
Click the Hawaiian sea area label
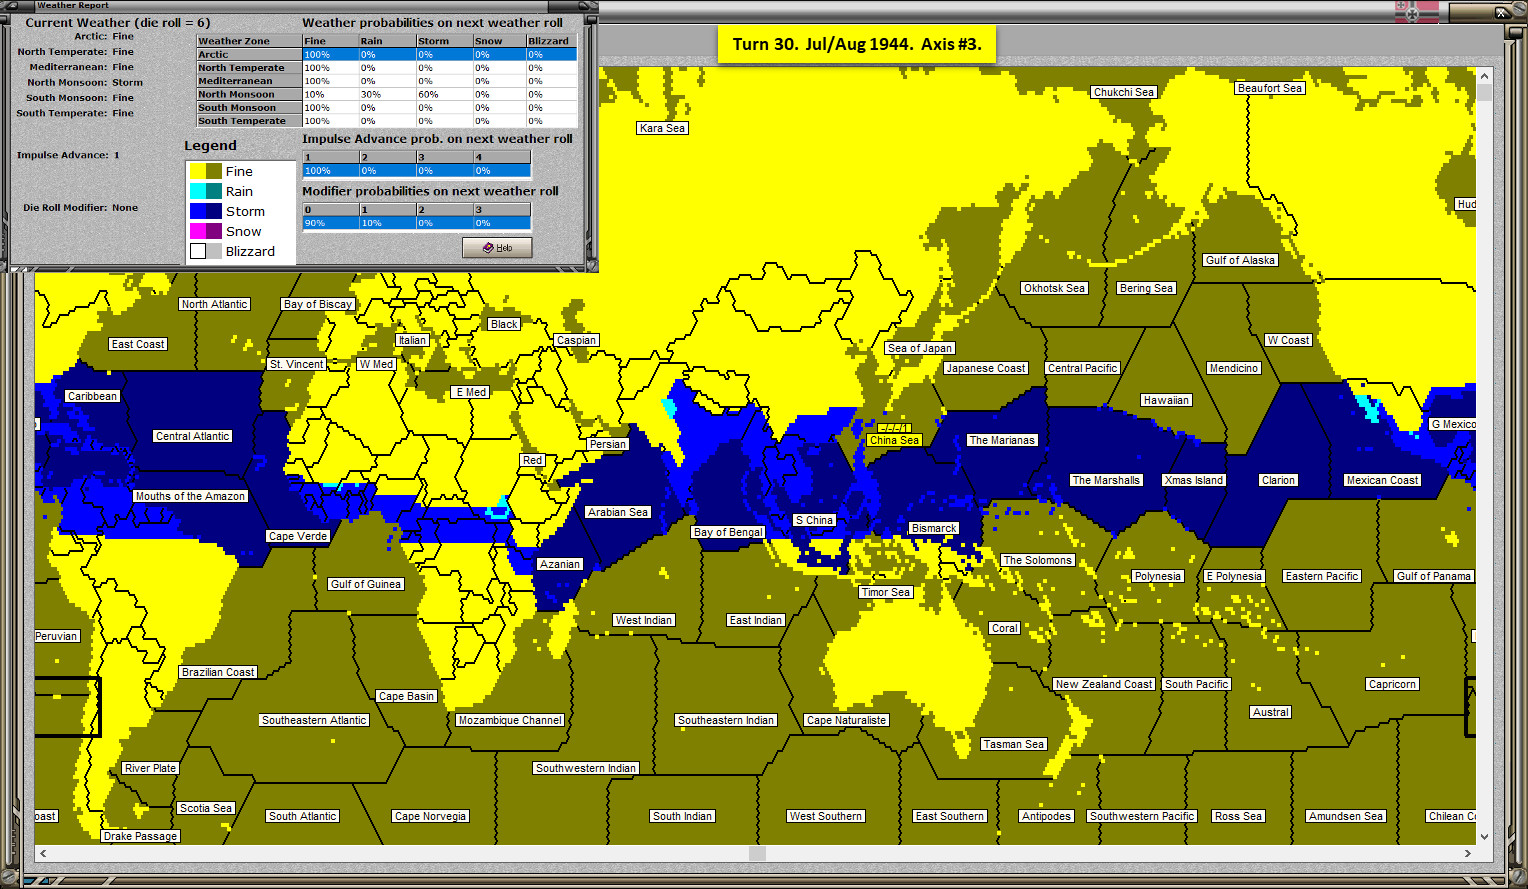click(x=1166, y=400)
